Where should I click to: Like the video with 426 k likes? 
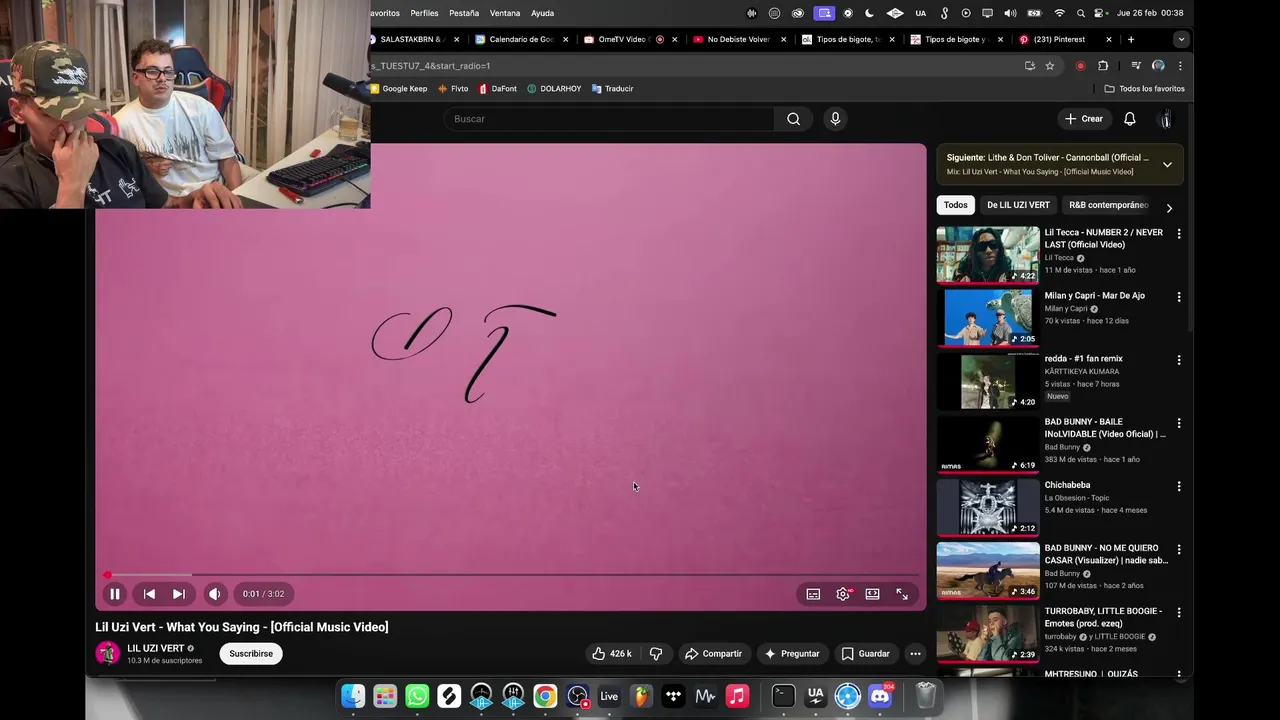pyautogui.click(x=610, y=654)
